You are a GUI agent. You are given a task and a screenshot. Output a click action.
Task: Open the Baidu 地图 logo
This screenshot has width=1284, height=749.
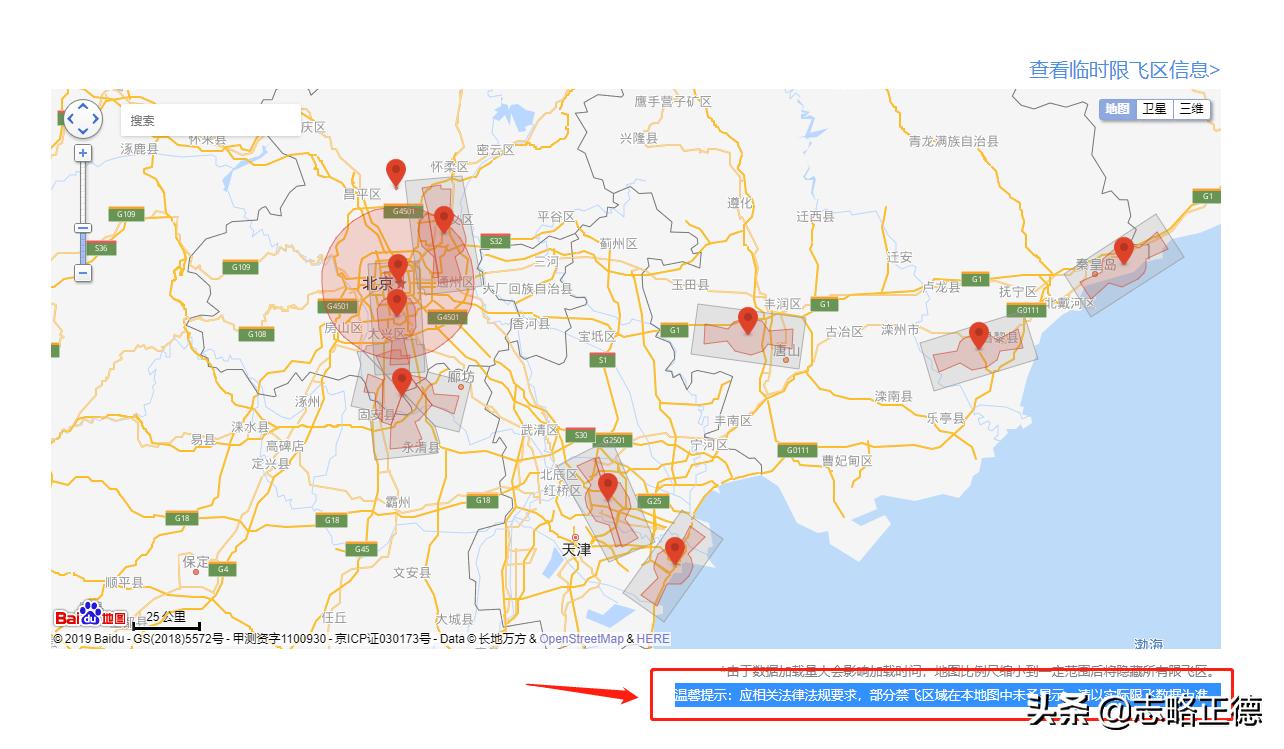tap(90, 615)
